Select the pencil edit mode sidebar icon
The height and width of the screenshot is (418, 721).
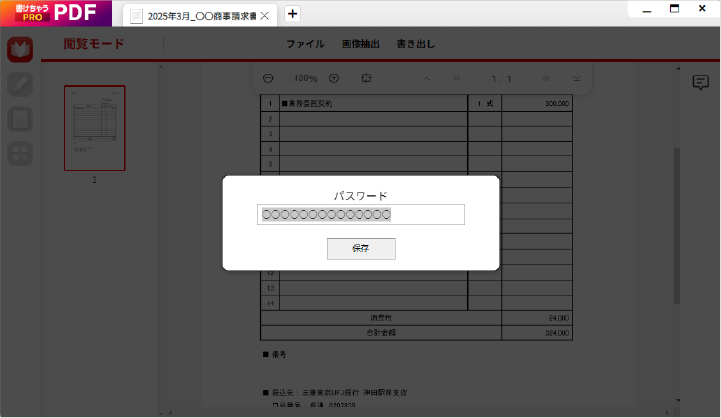click(20, 85)
